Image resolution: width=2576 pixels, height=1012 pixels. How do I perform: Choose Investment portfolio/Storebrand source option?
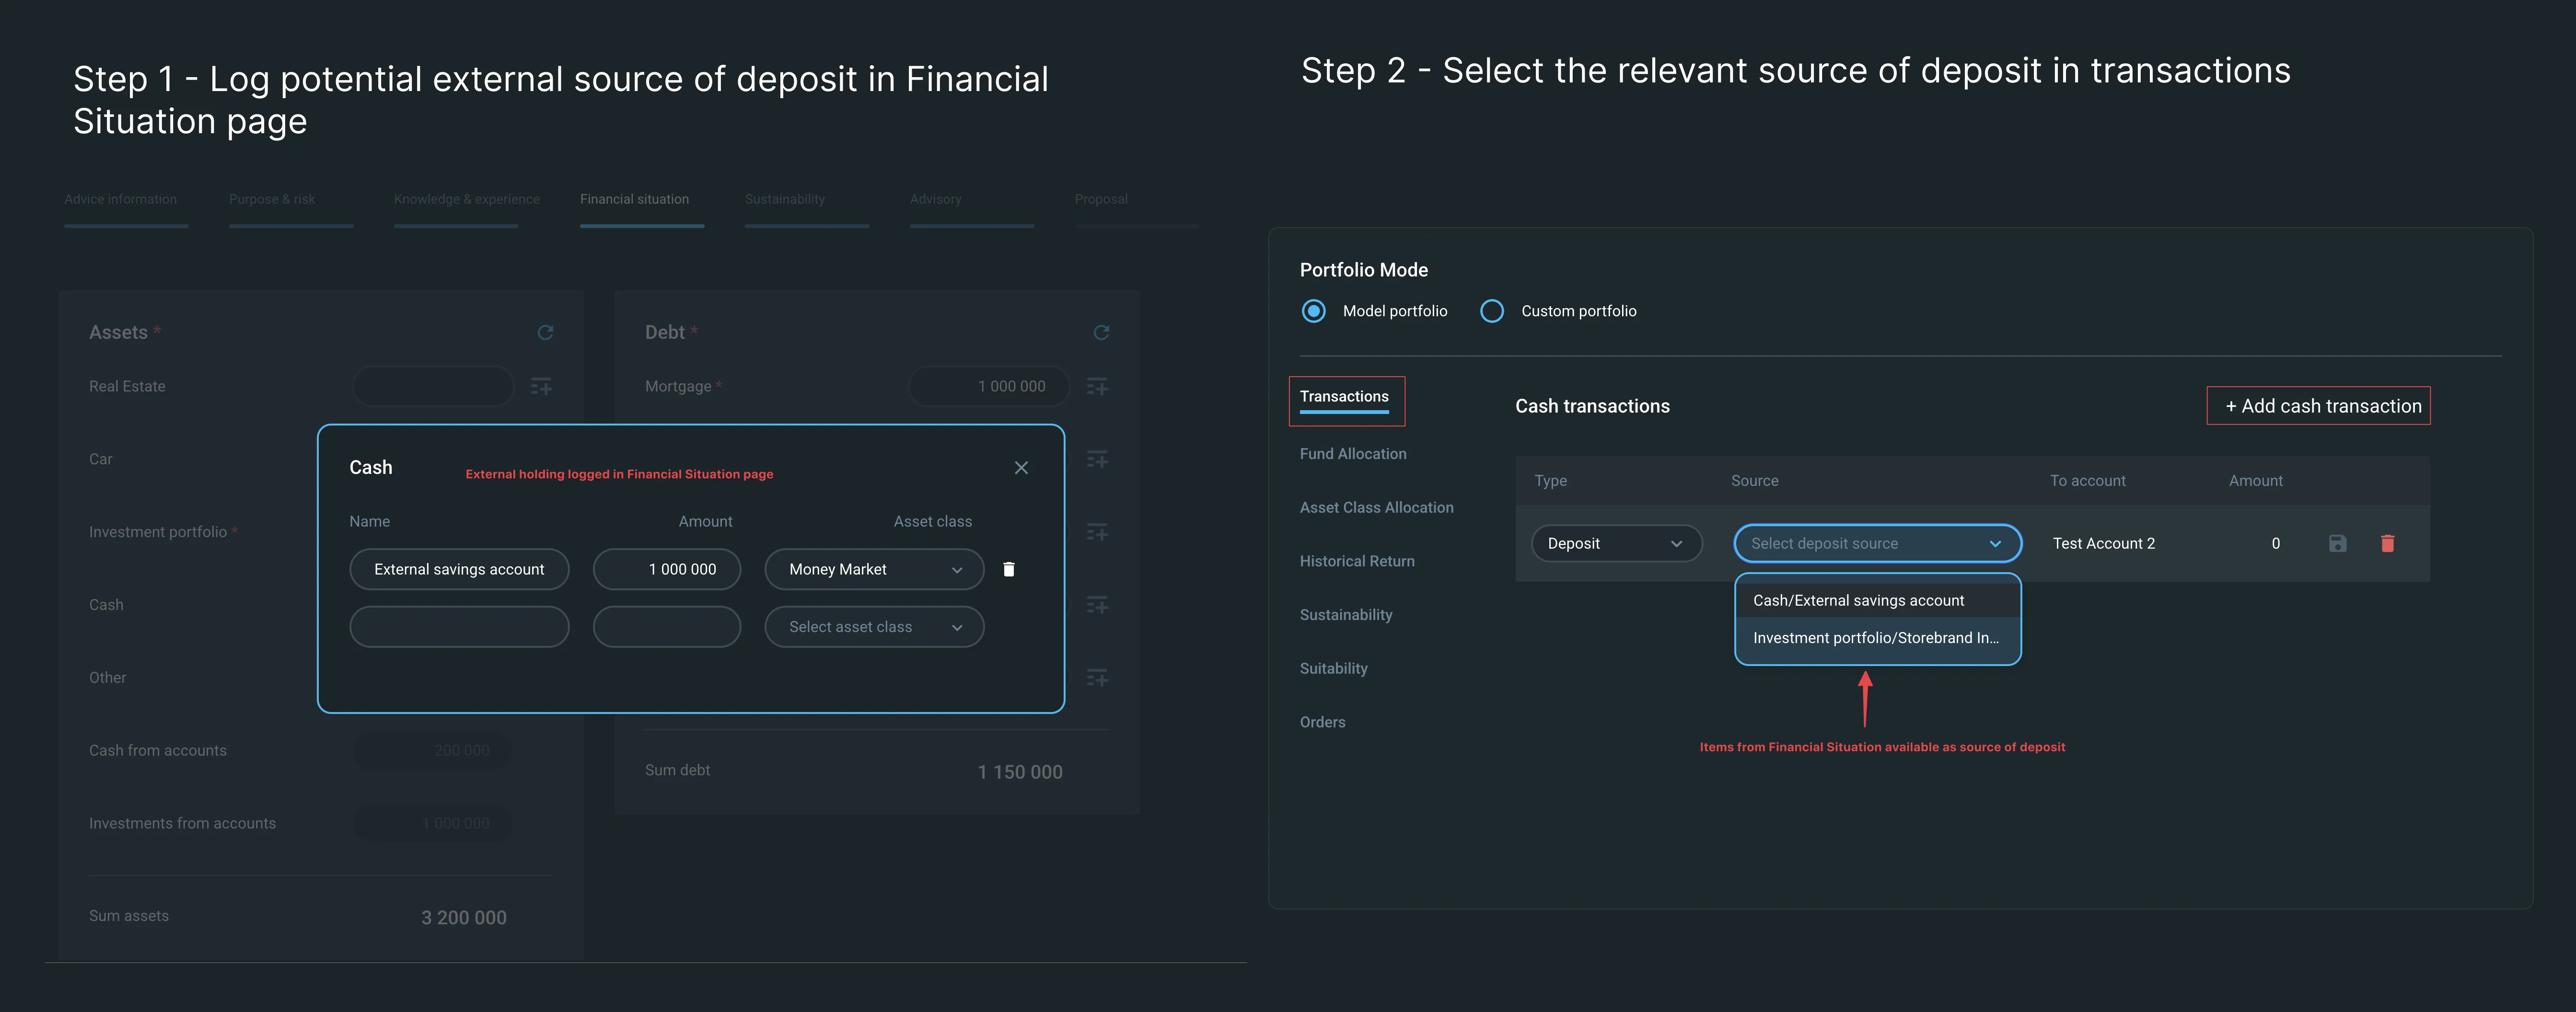1877,638
